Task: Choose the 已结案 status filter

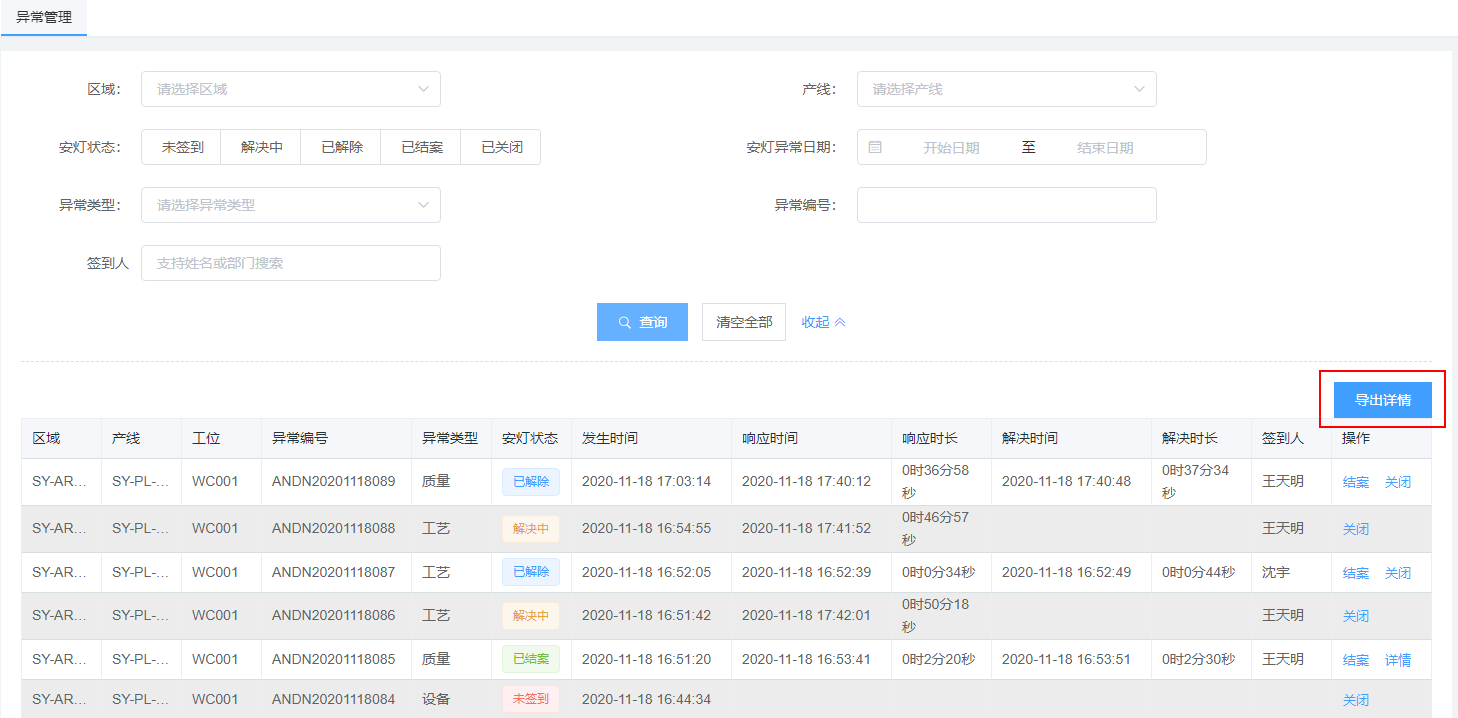Action: pyautogui.click(x=421, y=147)
